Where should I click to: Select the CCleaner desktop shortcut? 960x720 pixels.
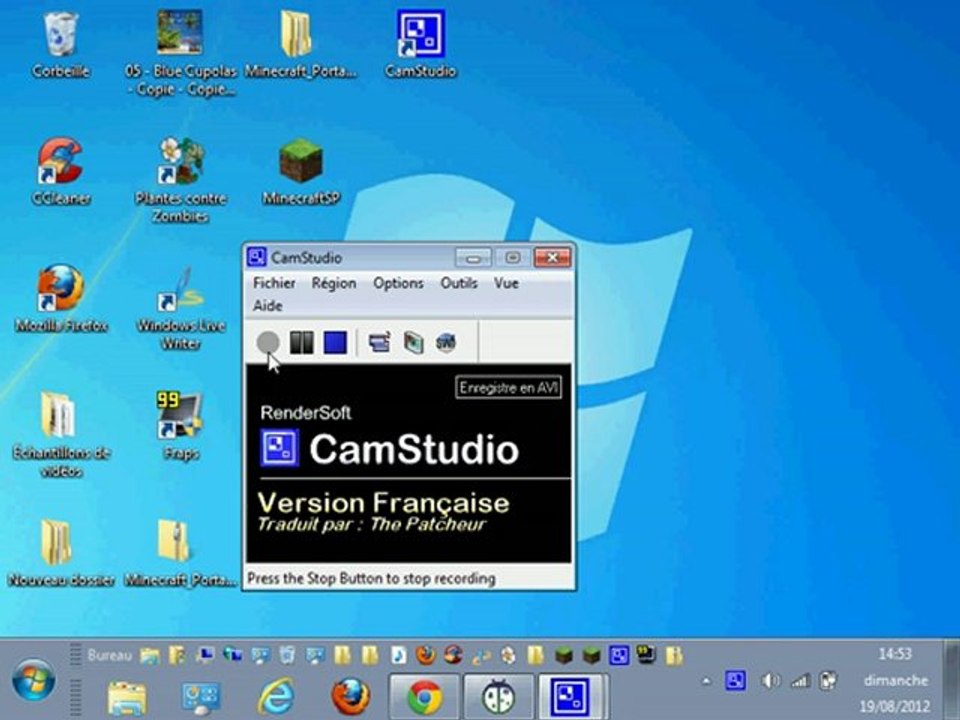[61, 172]
